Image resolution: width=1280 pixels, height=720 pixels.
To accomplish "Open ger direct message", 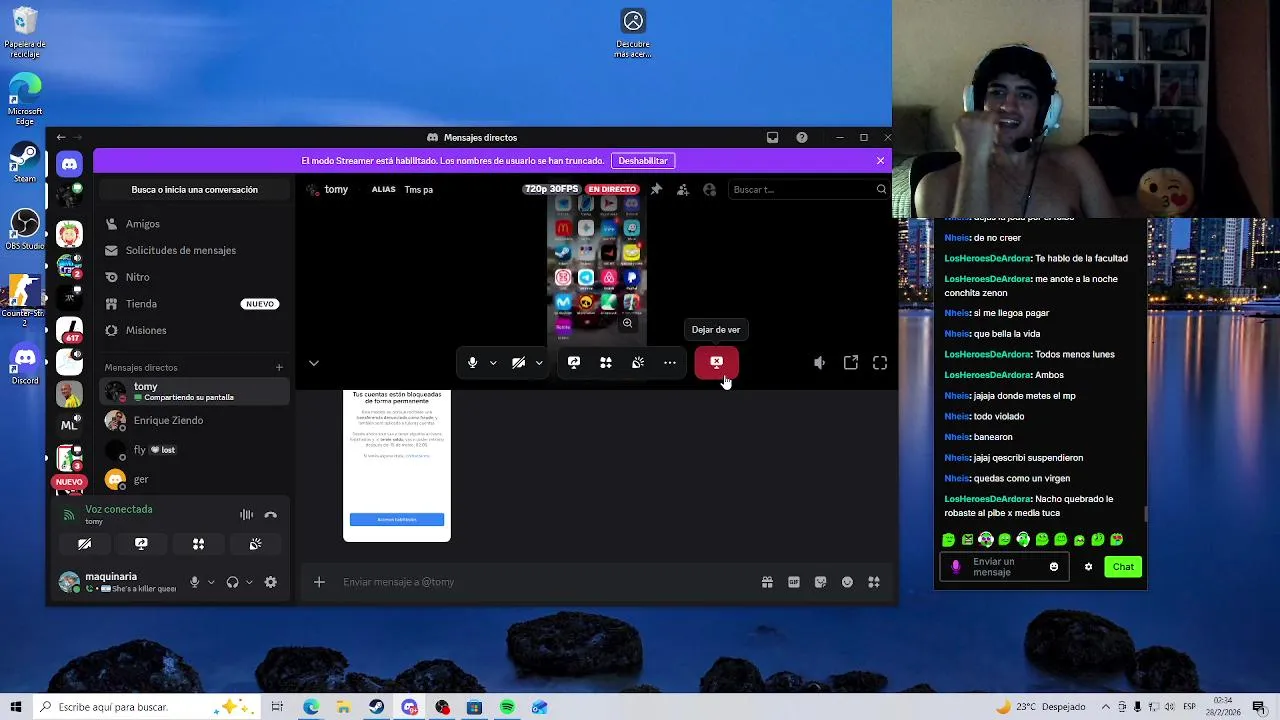I will click(x=196, y=479).
